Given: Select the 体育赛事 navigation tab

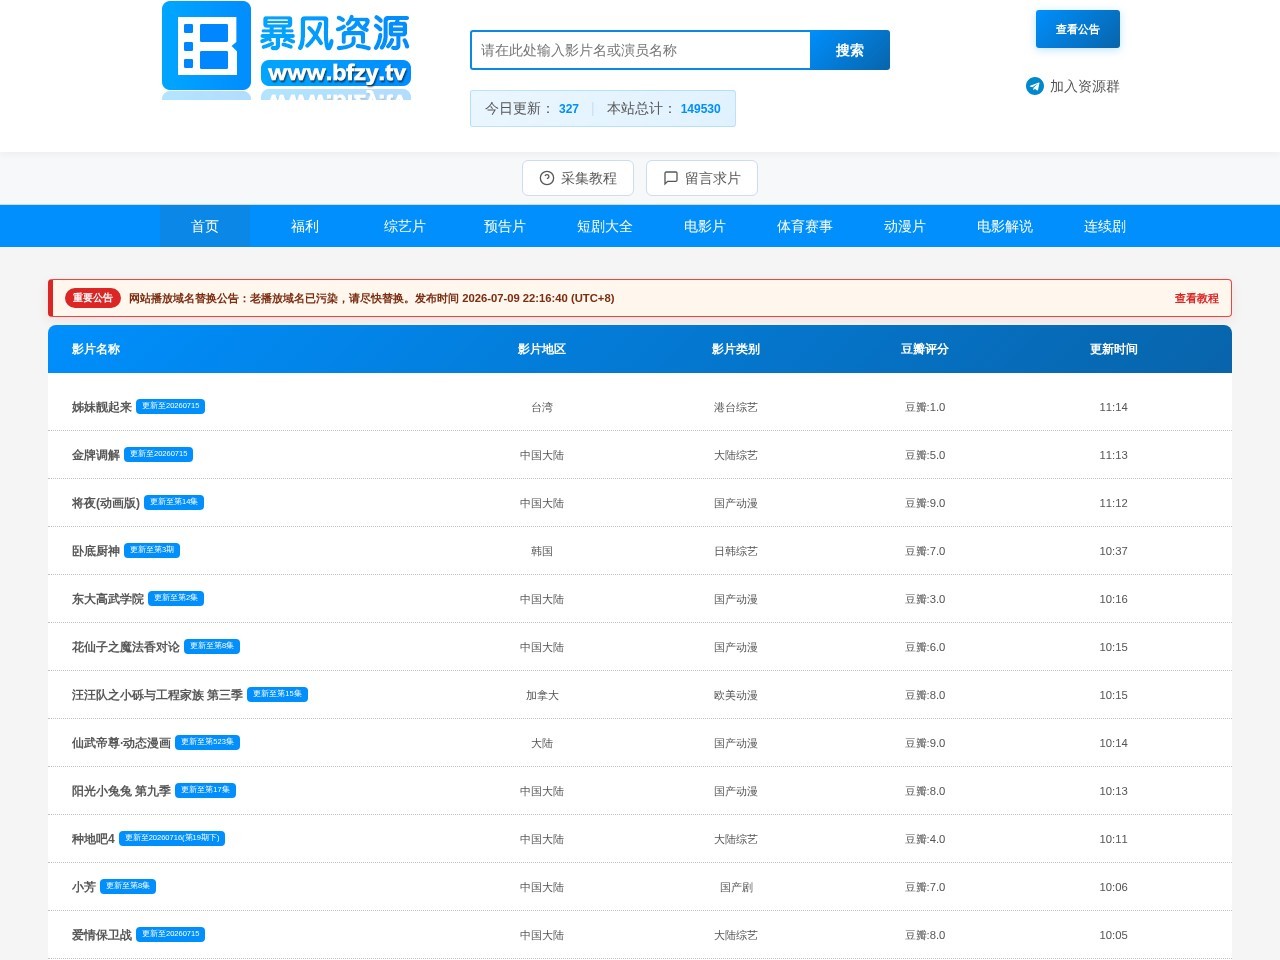Looking at the screenshot, I should pos(805,226).
